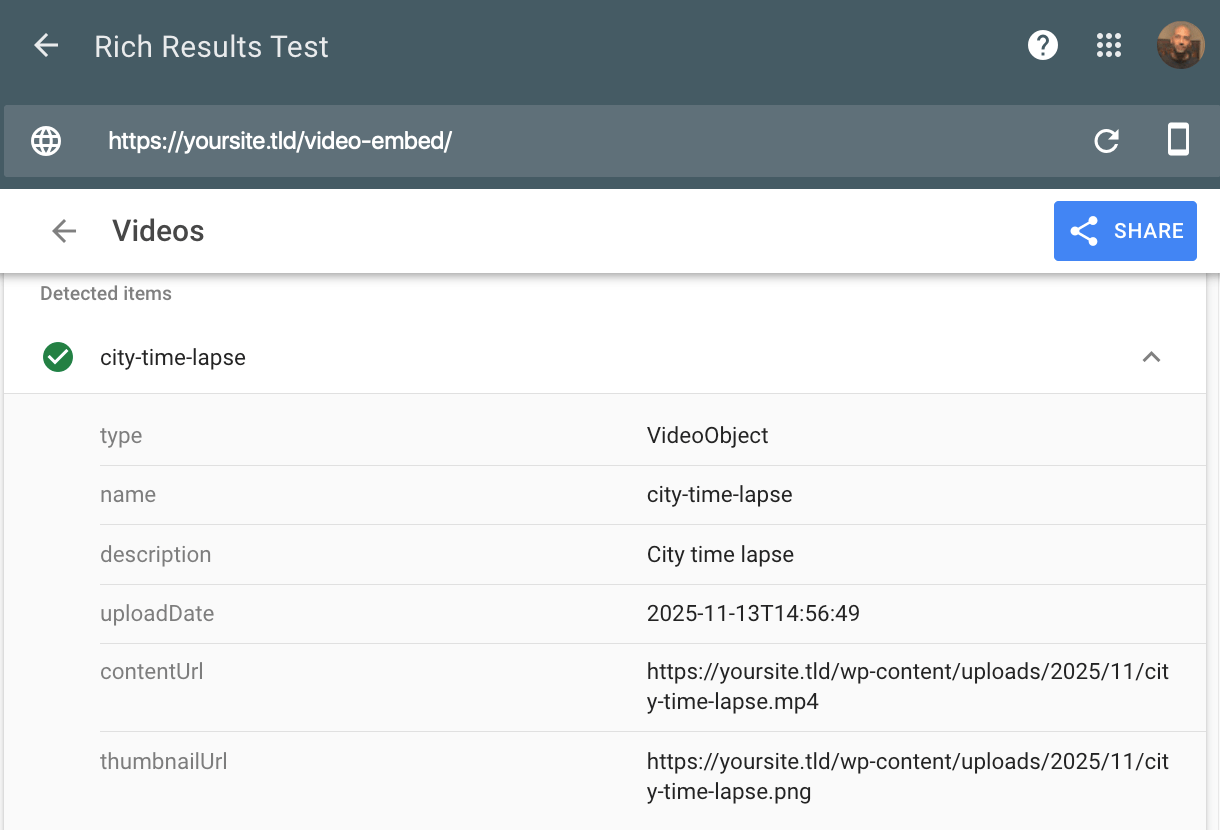Click the green checkmark next to city-time-lapse
The image size is (1220, 830).
point(57,357)
